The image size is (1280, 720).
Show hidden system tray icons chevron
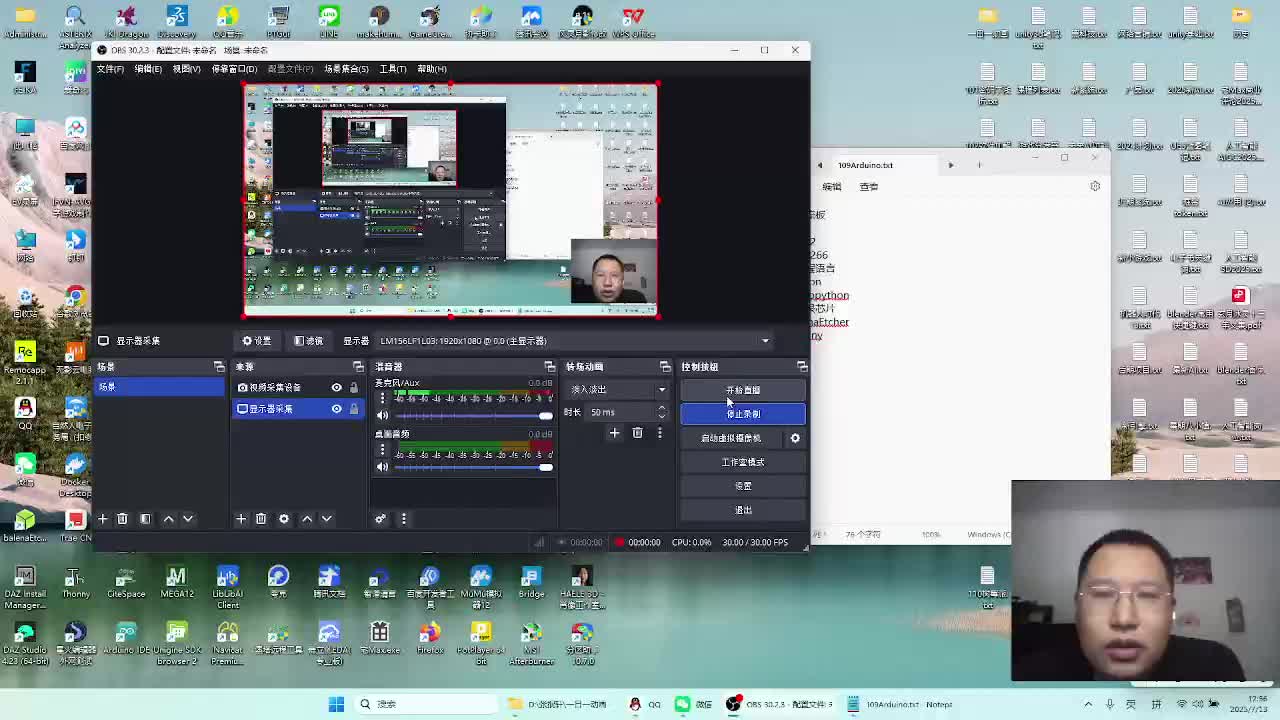1088,704
